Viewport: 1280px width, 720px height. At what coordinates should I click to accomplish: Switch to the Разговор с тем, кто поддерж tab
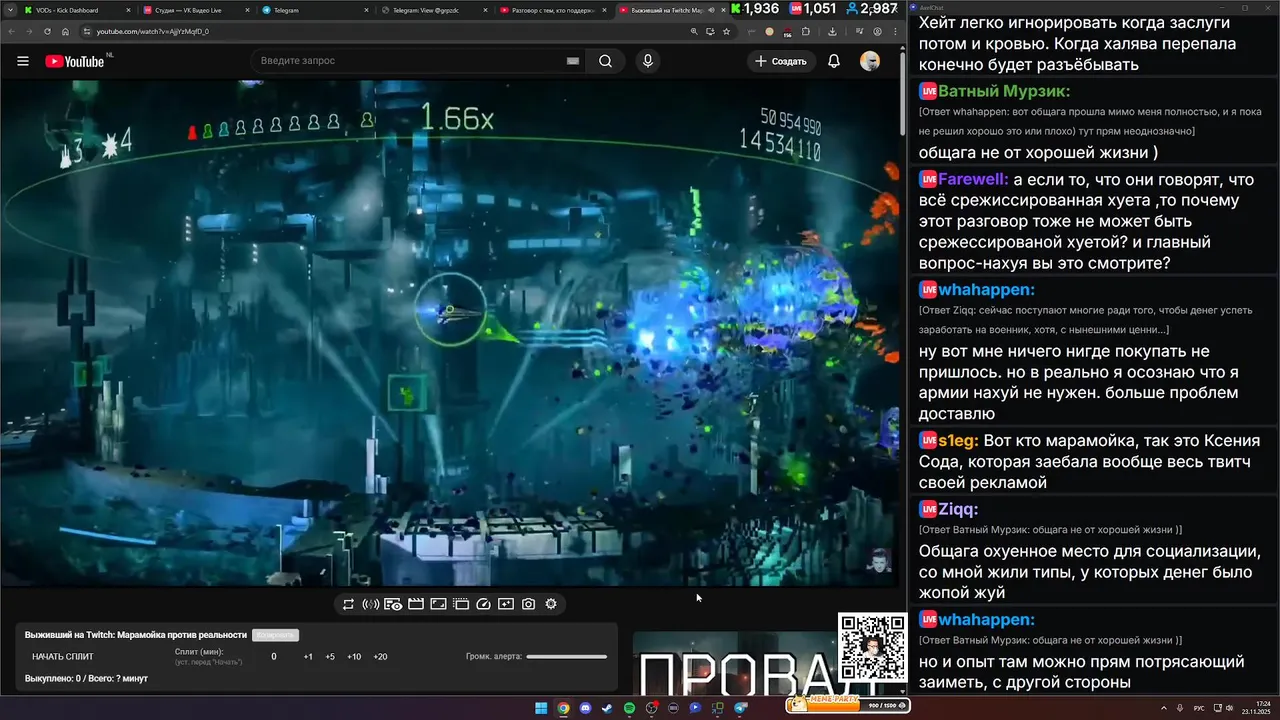[x=552, y=10]
